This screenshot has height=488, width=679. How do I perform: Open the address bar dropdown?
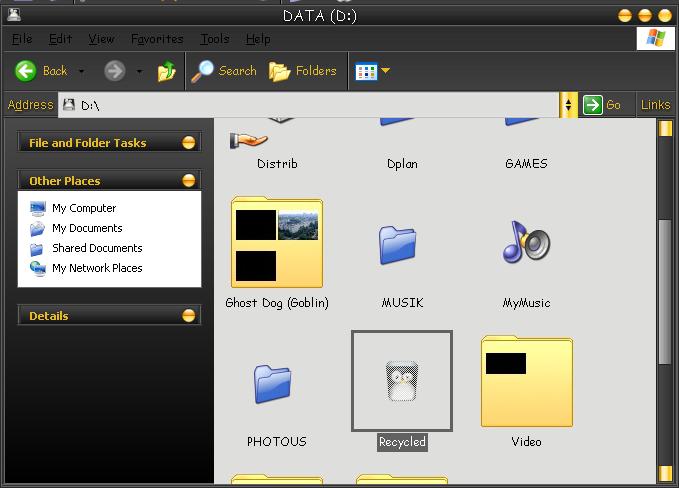(x=568, y=105)
